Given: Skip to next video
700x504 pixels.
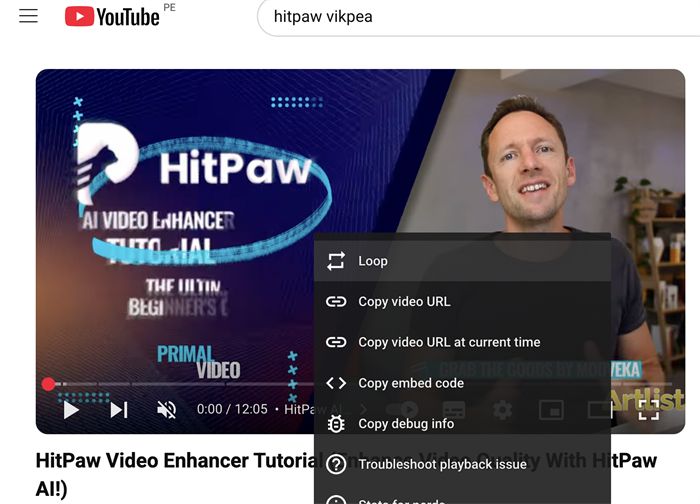Looking at the screenshot, I should pyautogui.click(x=119, y=409).
